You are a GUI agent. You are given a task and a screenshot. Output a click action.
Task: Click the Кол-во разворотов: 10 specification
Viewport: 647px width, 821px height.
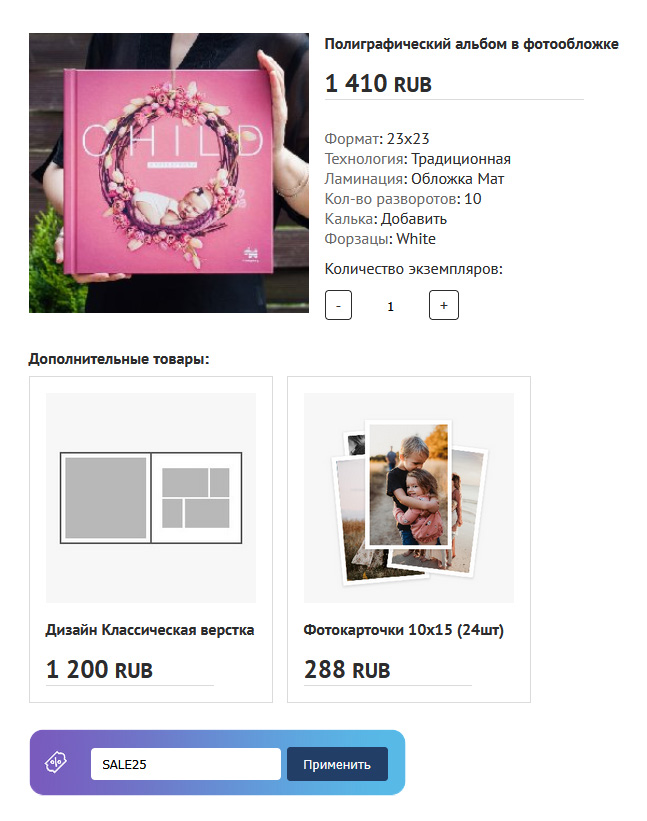403,199
